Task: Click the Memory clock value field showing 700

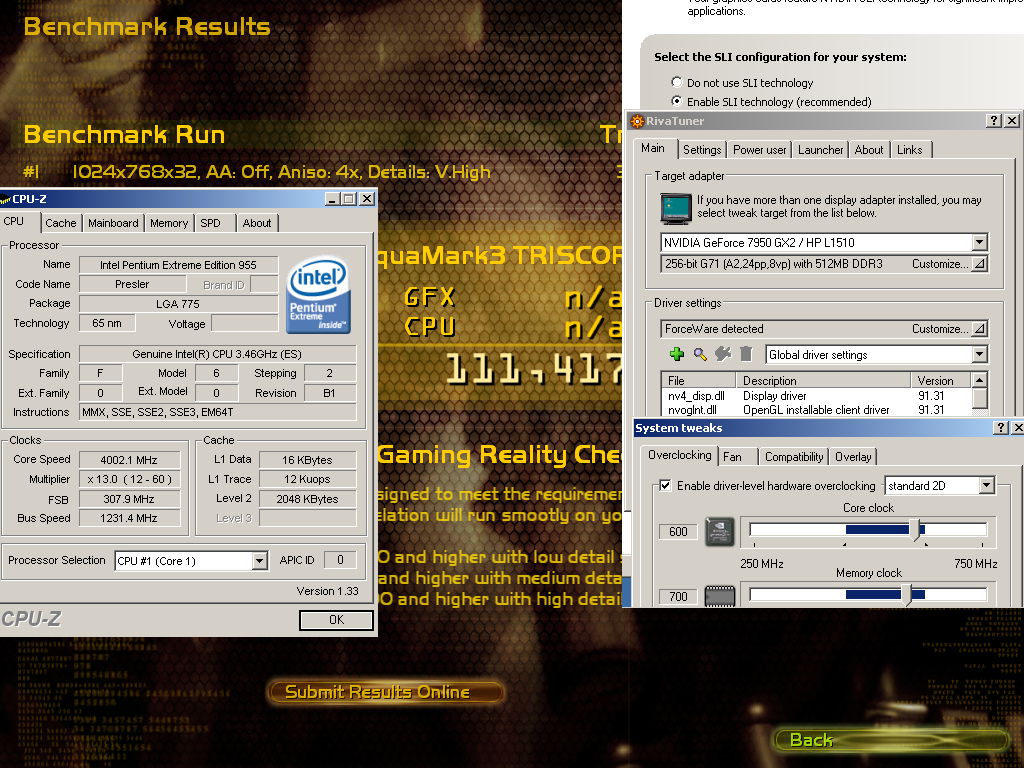Action: tap(679, 596)
